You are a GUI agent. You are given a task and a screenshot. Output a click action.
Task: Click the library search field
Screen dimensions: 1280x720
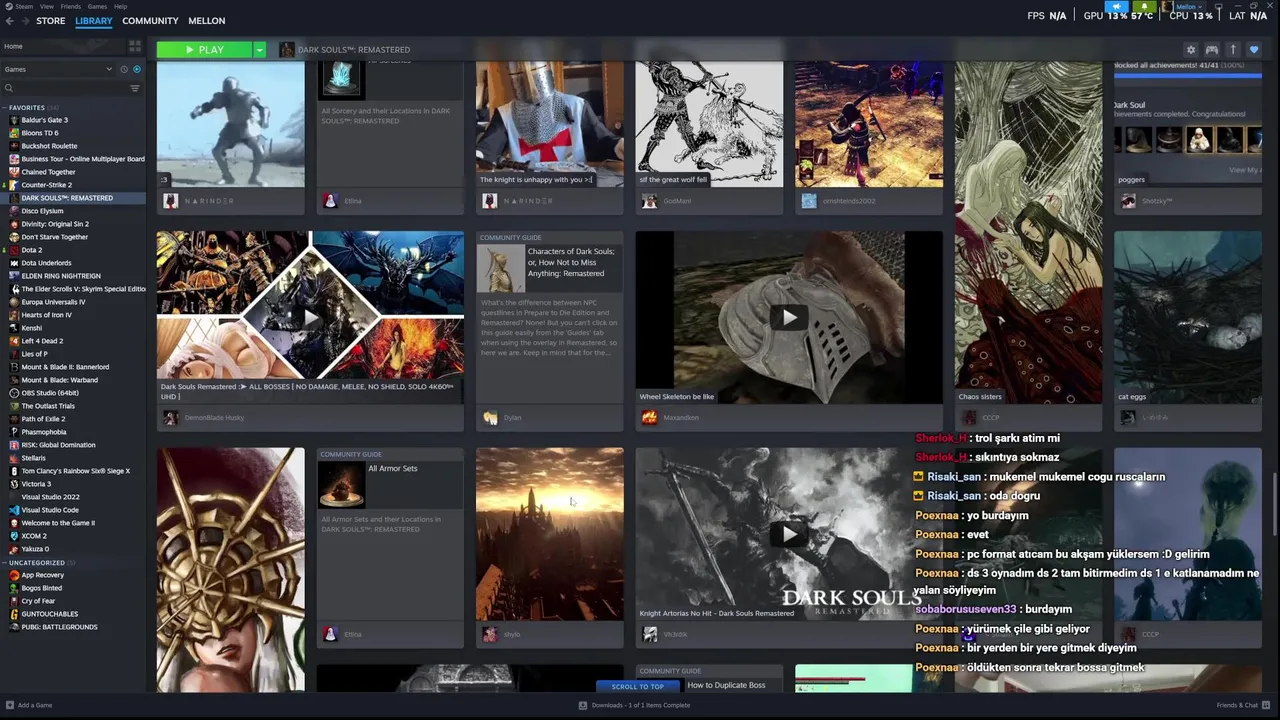coord(65,88)
